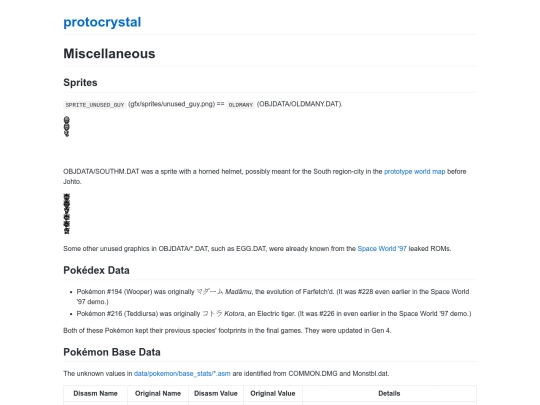Open the Space World '97 link
This screenshot has width=540, height=405.
(382, 249)
